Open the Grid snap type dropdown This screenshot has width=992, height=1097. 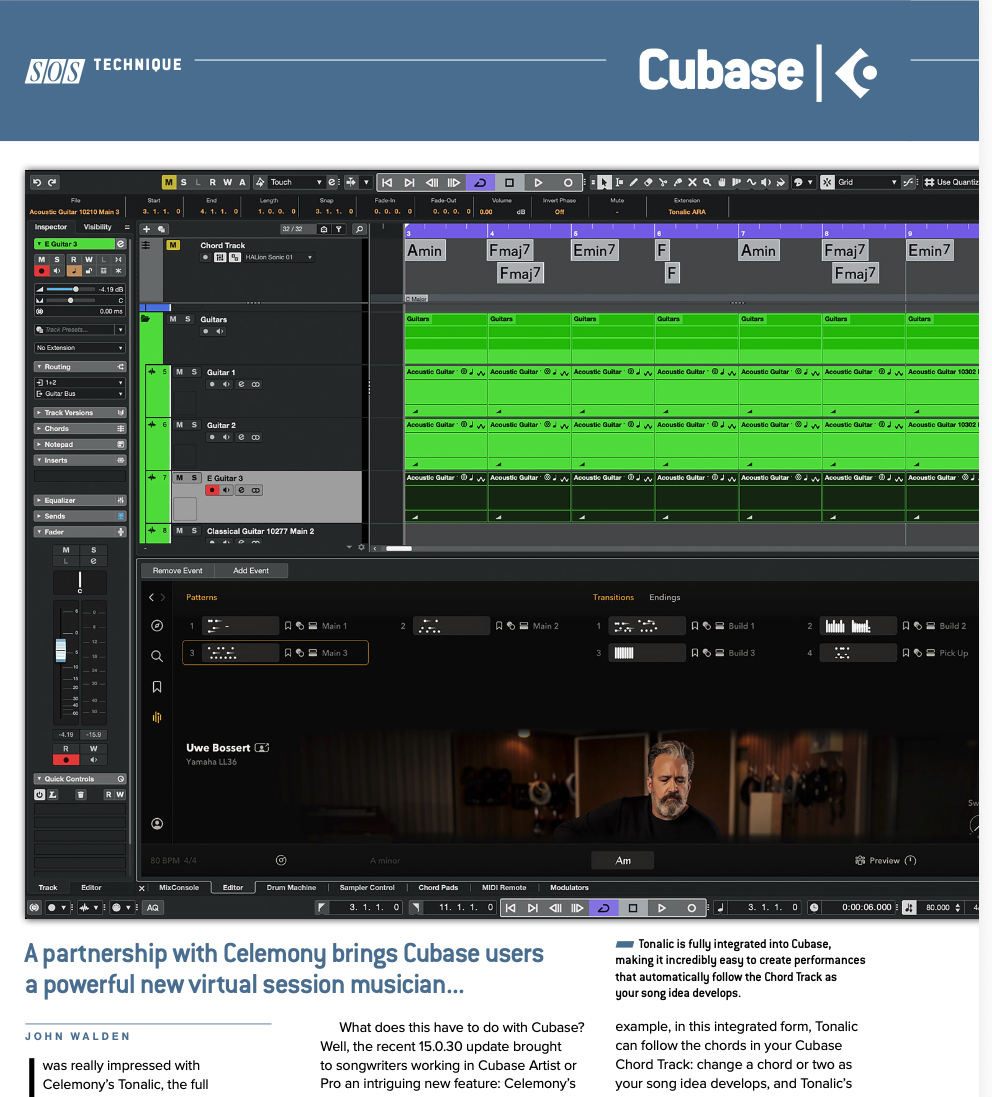(867, 183)
